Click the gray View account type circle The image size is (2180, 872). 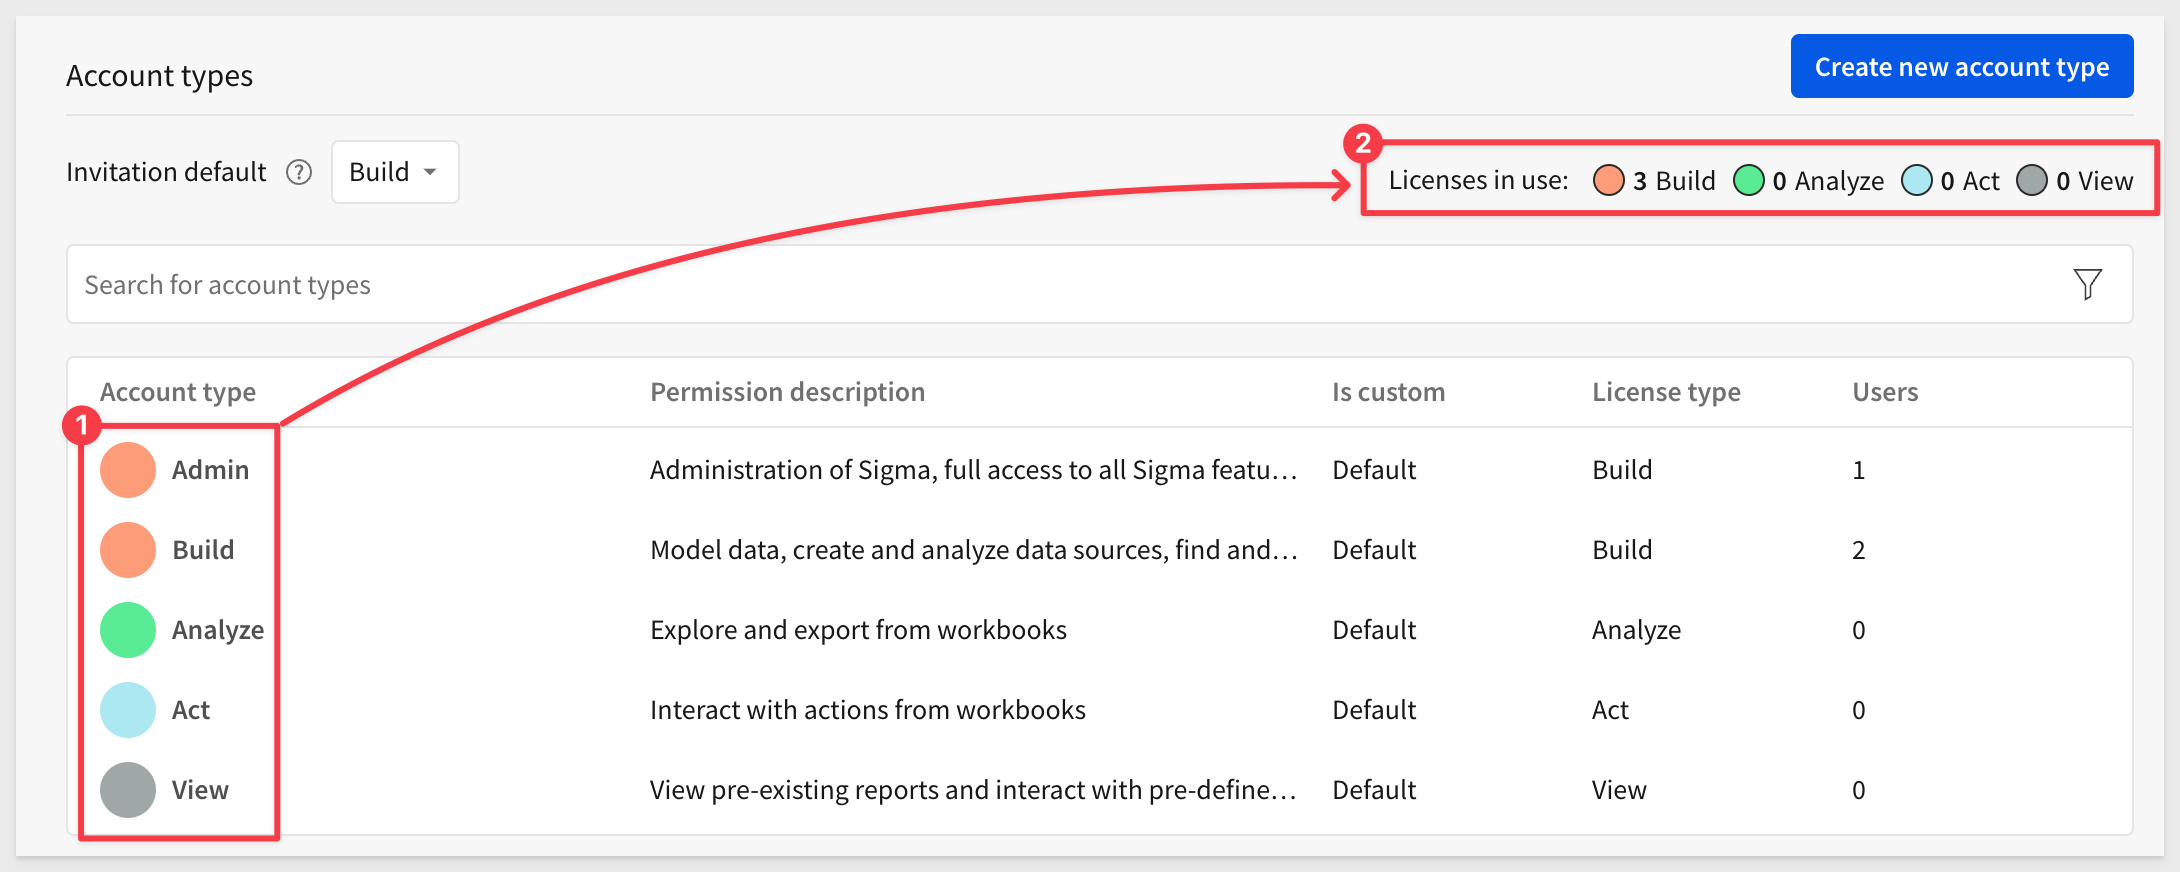click(128, 790)
